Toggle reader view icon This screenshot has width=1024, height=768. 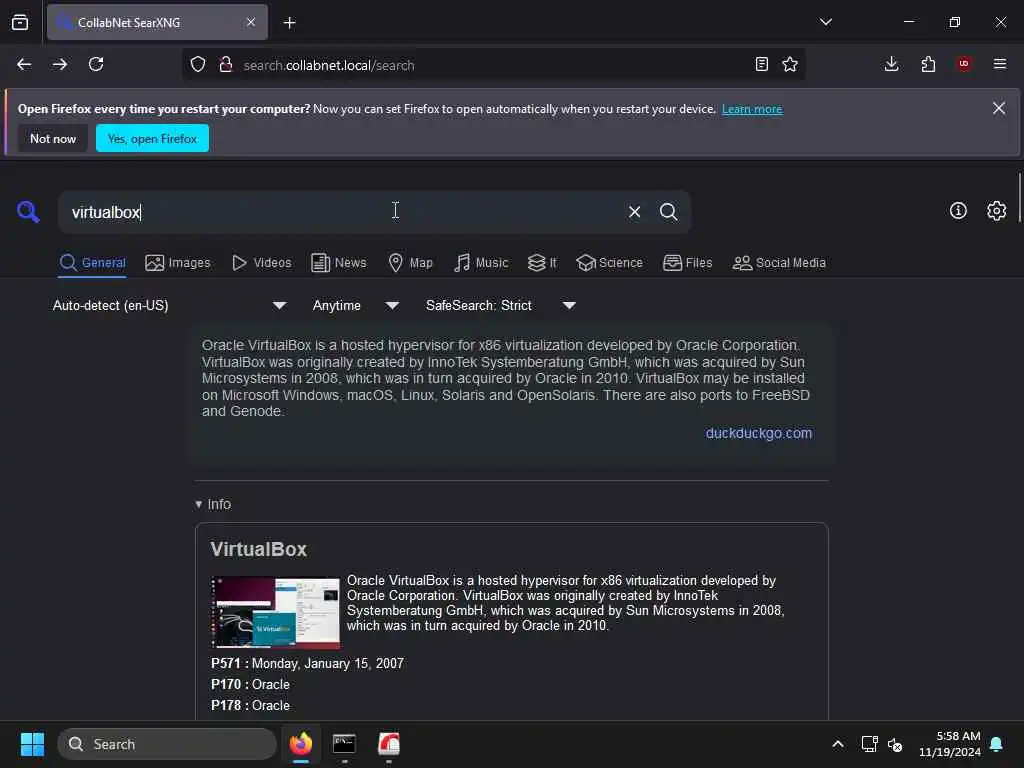point(761,65)
